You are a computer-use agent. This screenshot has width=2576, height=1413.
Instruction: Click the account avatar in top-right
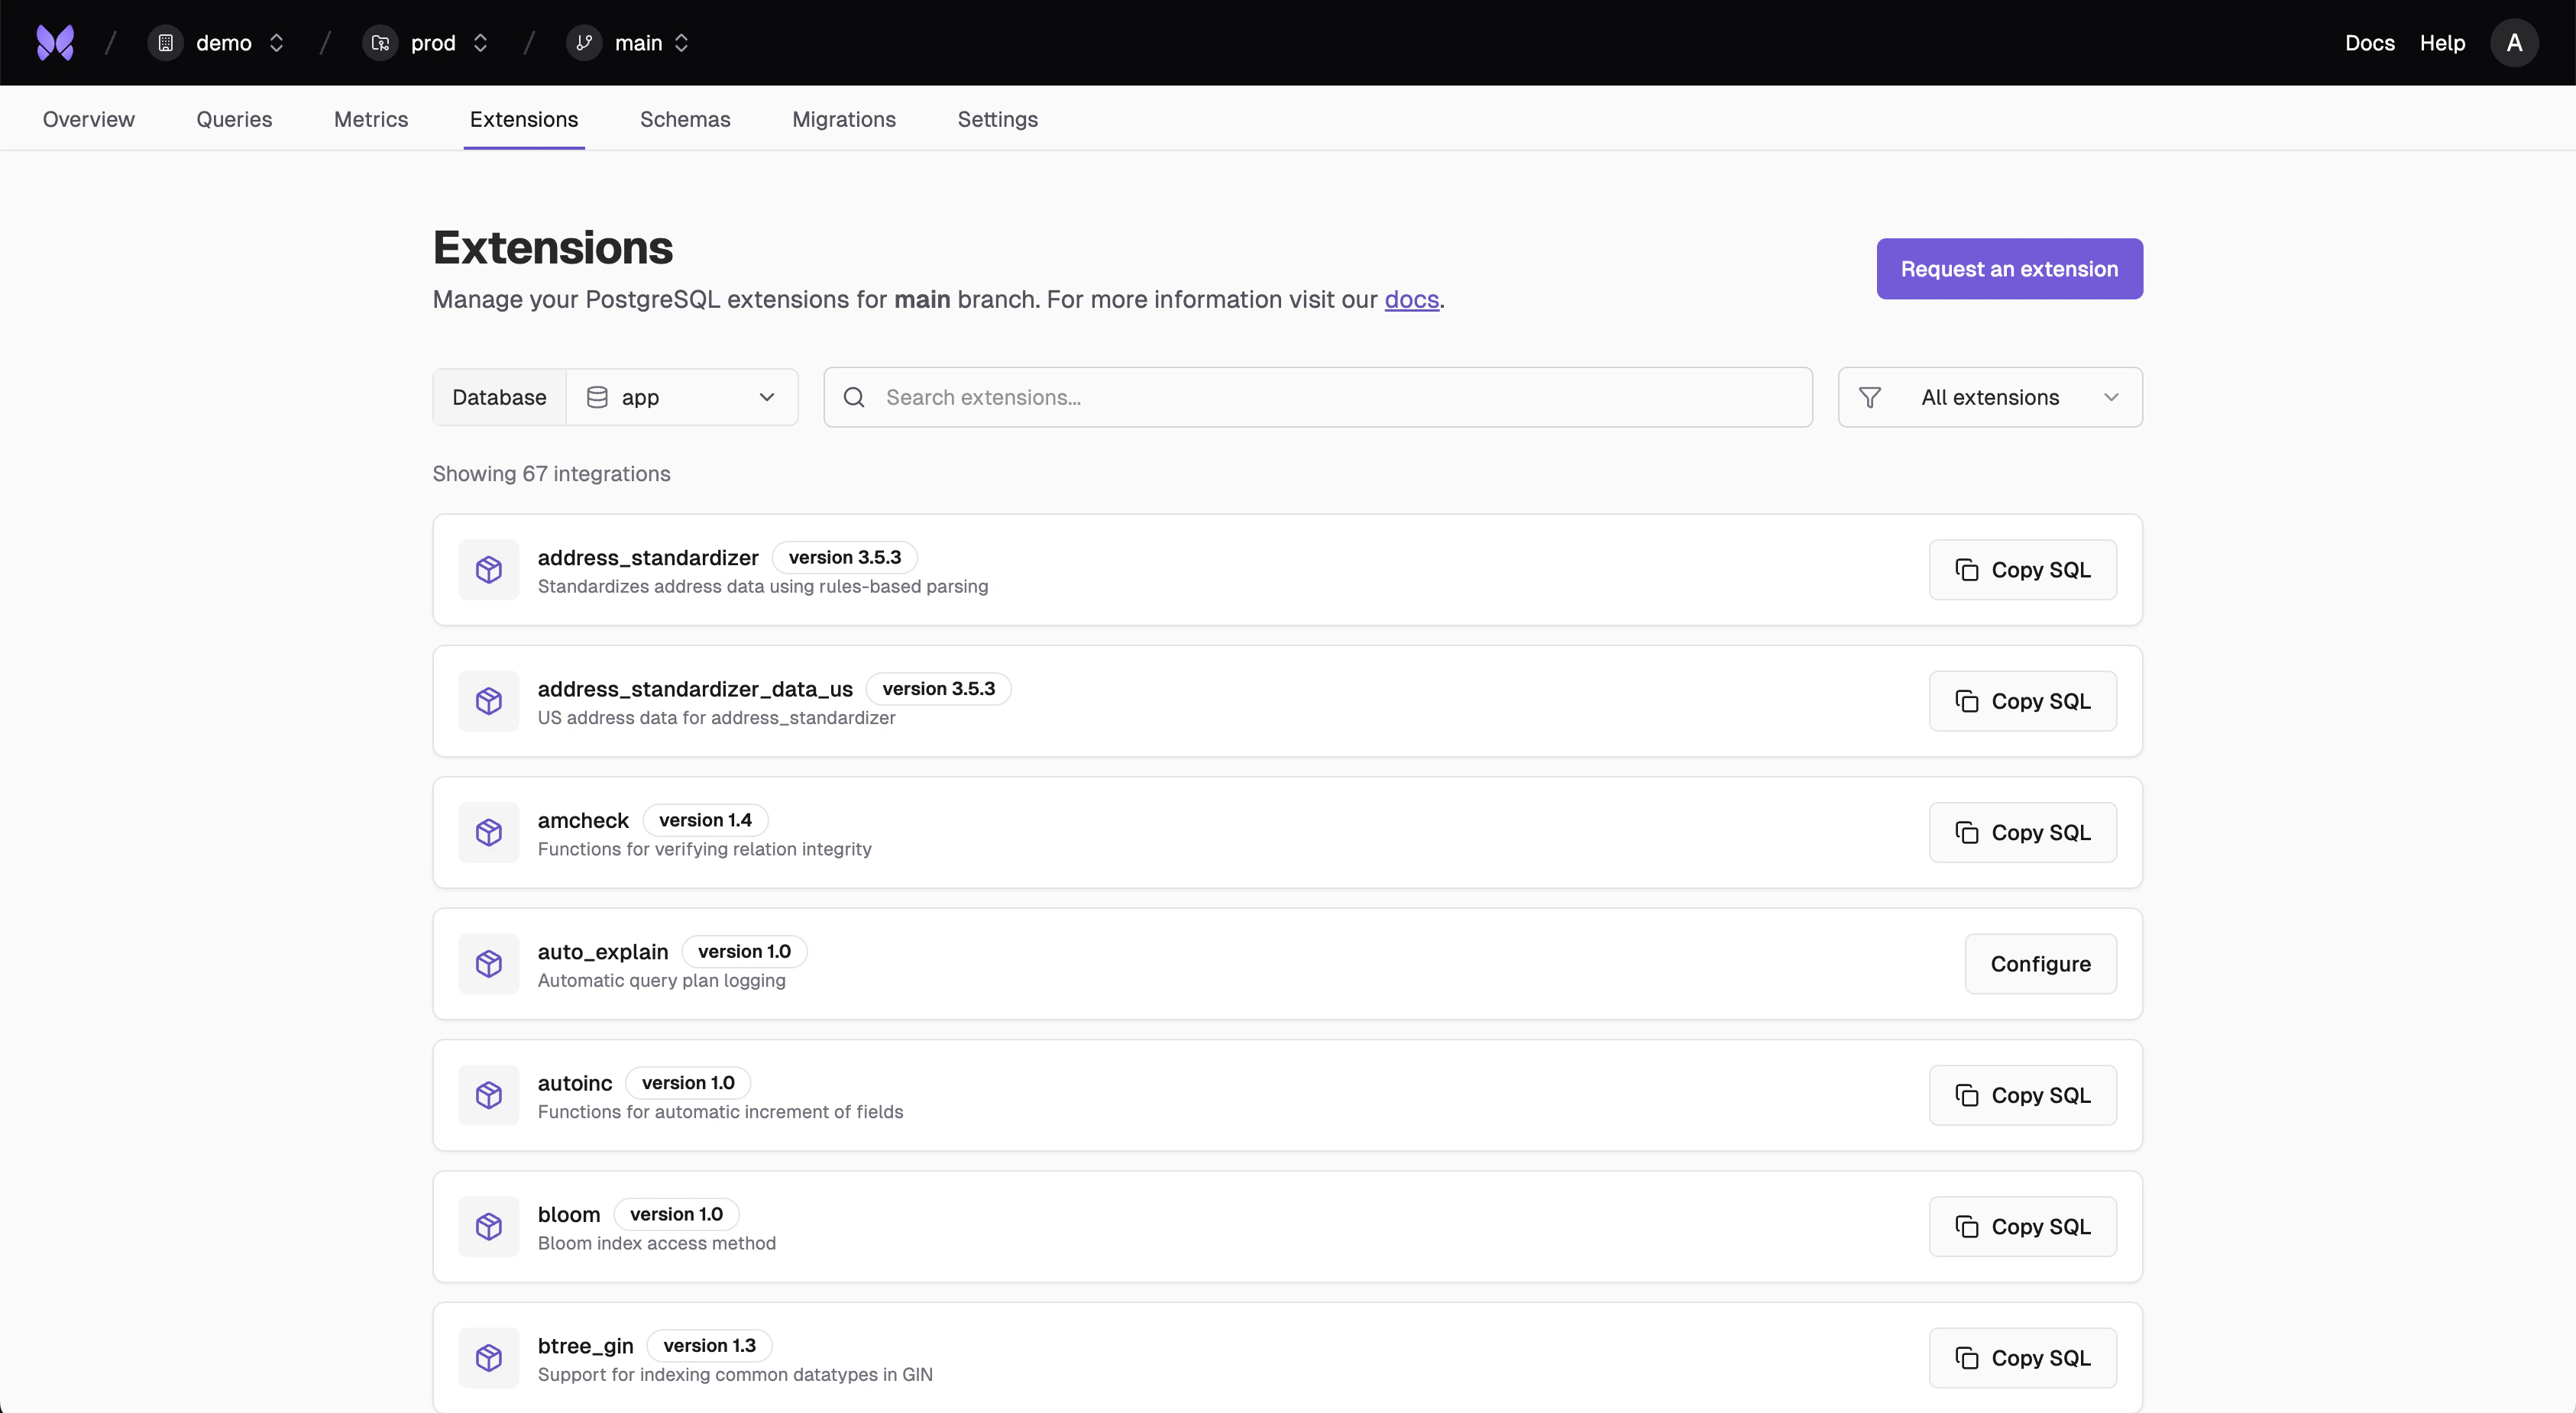coord(2515,42)
